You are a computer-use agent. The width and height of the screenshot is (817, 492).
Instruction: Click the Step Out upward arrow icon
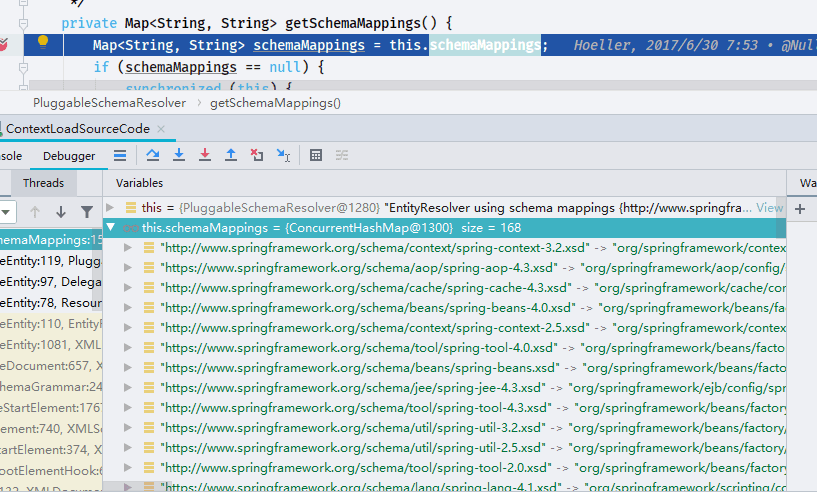tap(231, 155)
